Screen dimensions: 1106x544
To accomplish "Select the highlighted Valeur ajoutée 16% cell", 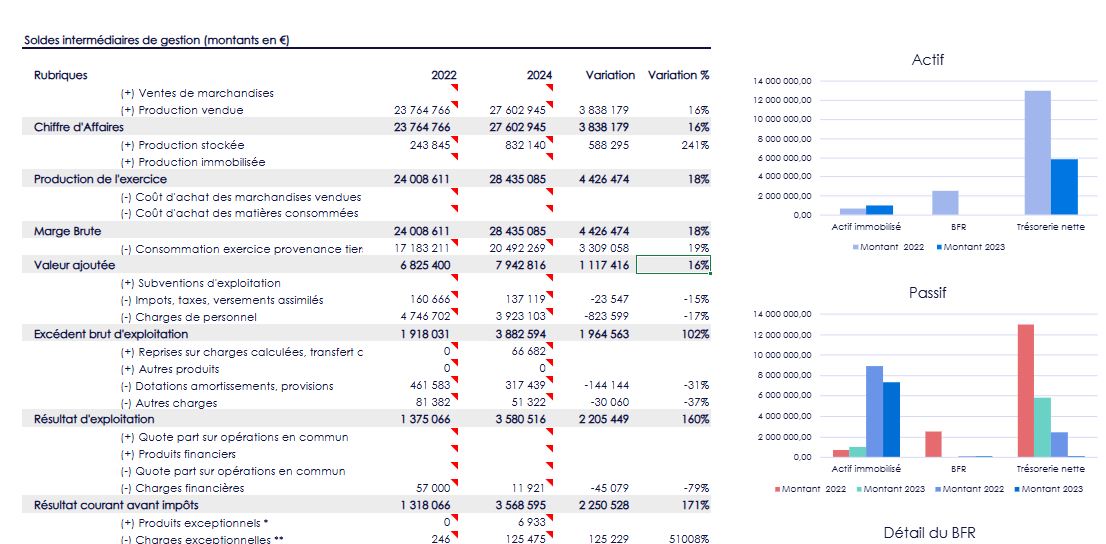I will [673, 265].
